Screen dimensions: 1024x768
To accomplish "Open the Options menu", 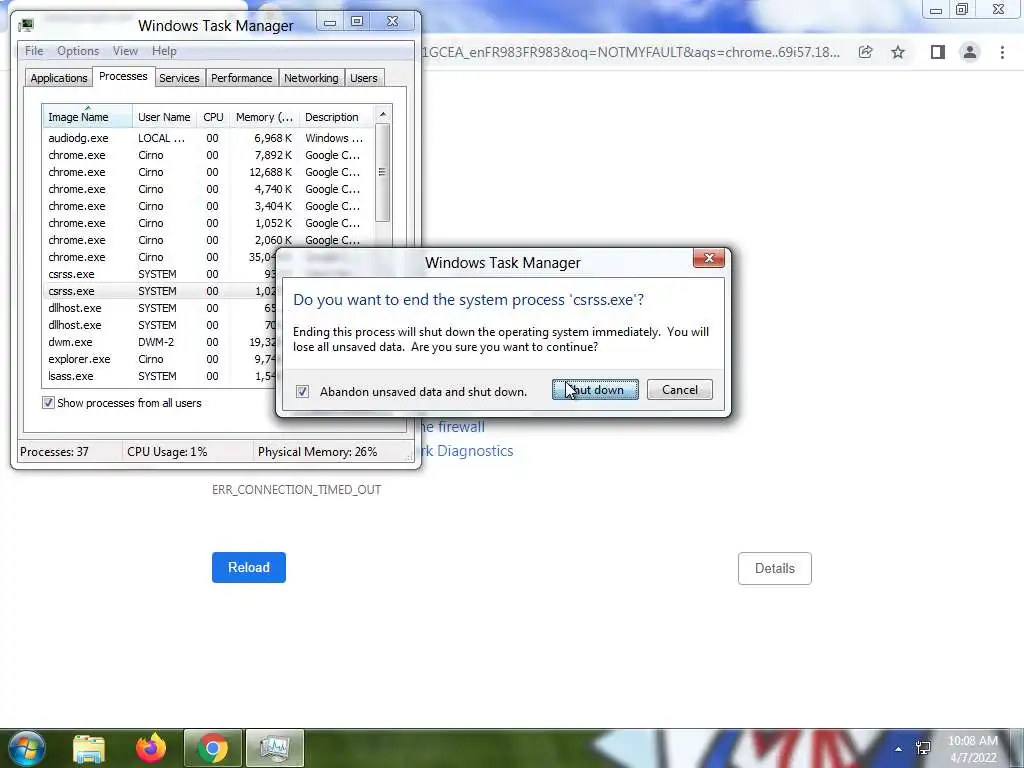I will coord(78,51).
